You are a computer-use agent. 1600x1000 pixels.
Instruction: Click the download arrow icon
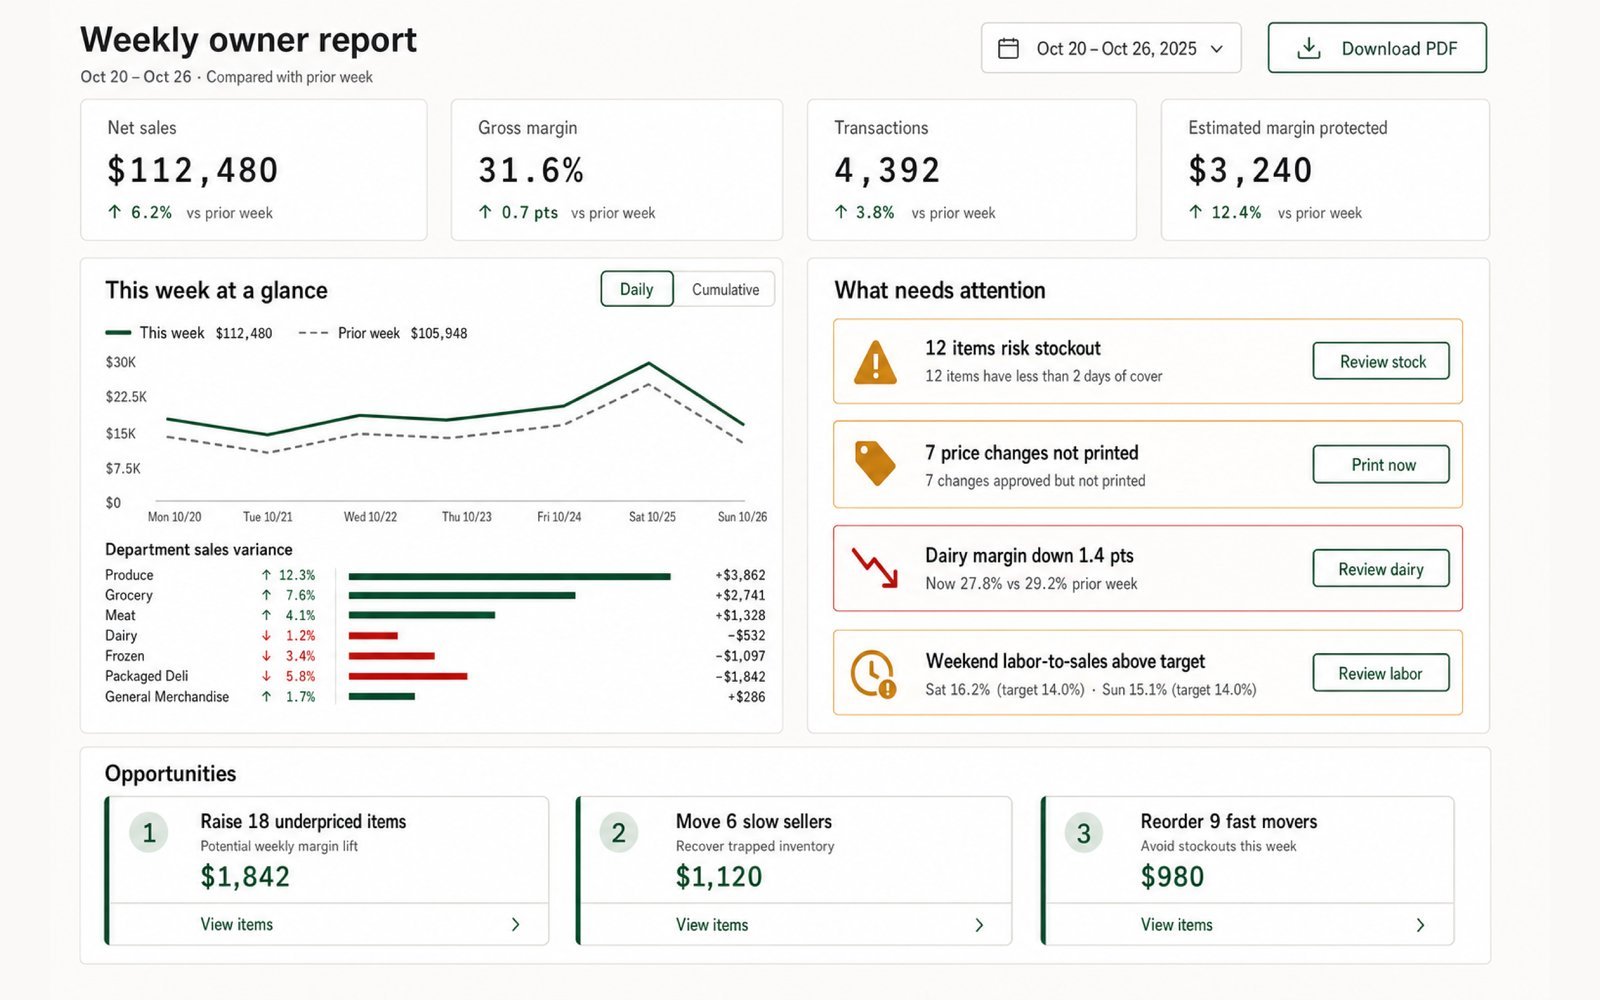[x=1309, y=48]
